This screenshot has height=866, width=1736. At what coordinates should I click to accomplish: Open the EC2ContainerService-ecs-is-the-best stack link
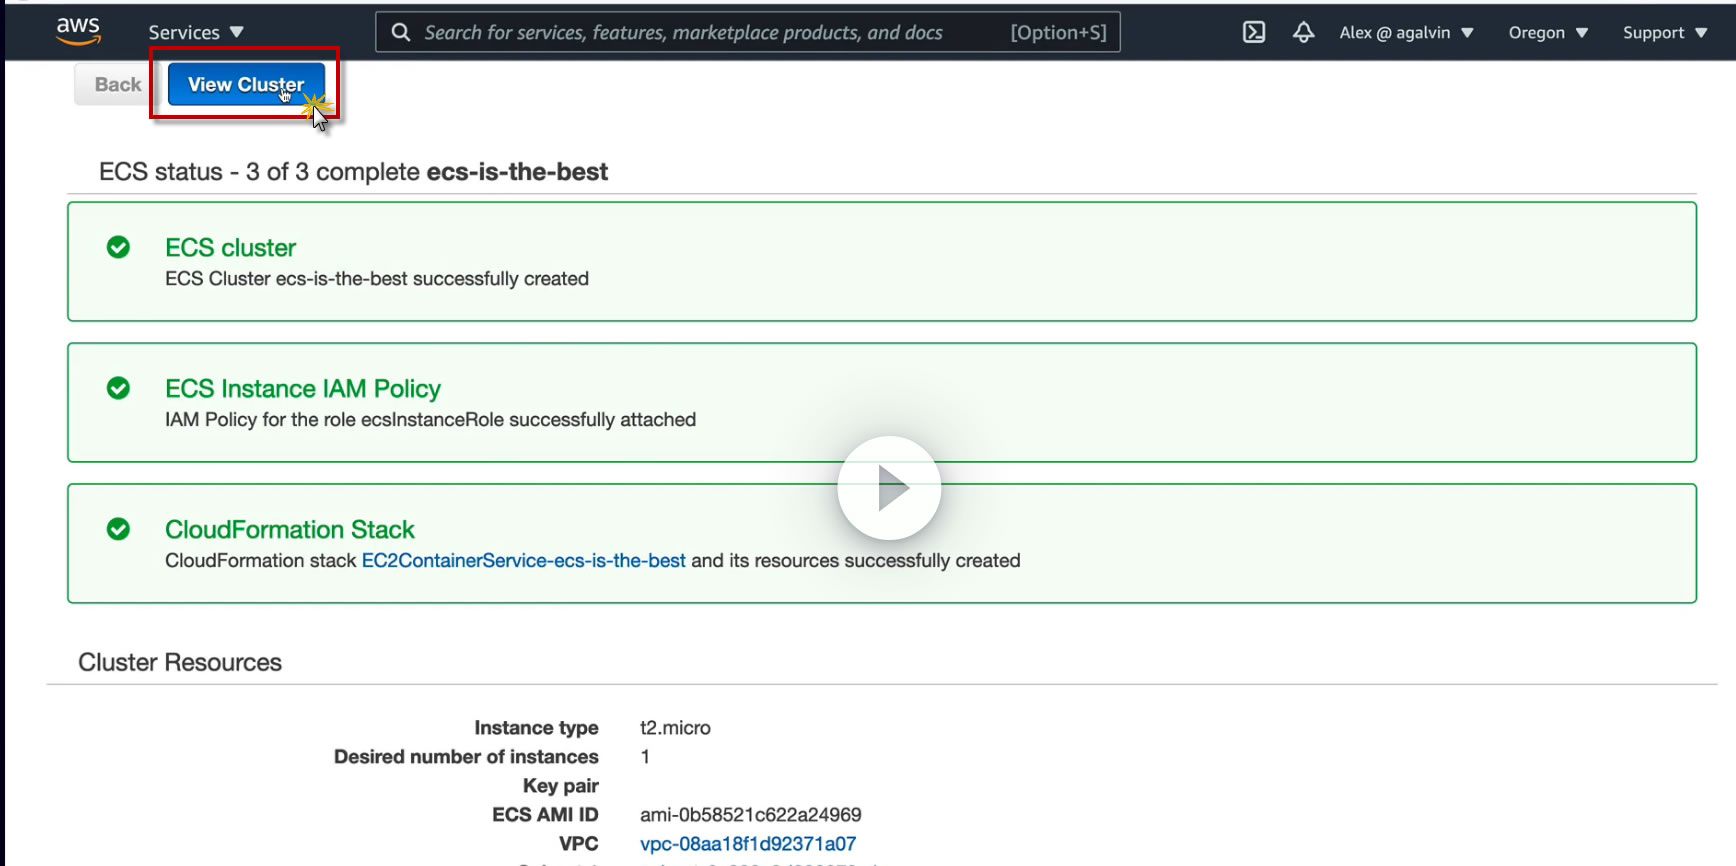[x=523, y=561]
